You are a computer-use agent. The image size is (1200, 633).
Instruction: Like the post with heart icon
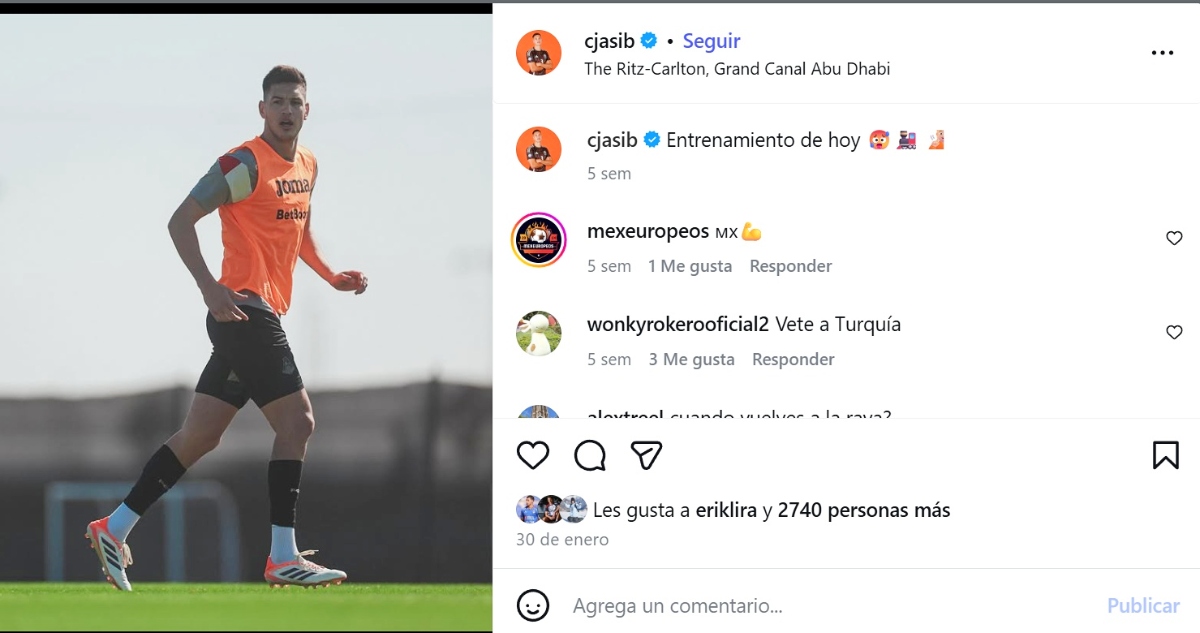(x=533, y=455)
